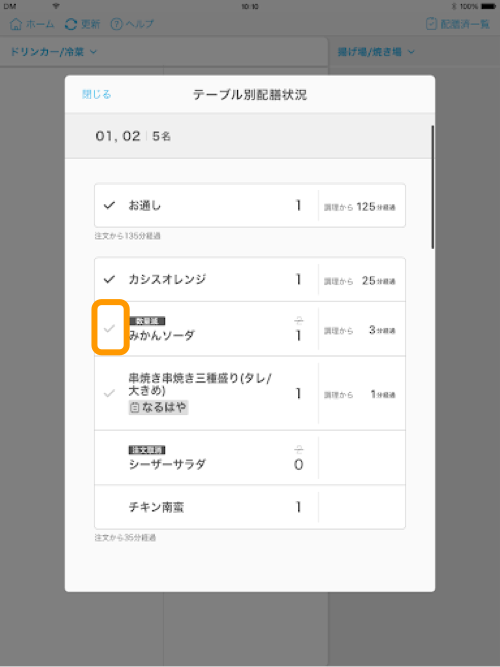Expand the ドリンカー/冷菜 station dropdown
This screenshot has width=500, height=667.
pos(53,52)
